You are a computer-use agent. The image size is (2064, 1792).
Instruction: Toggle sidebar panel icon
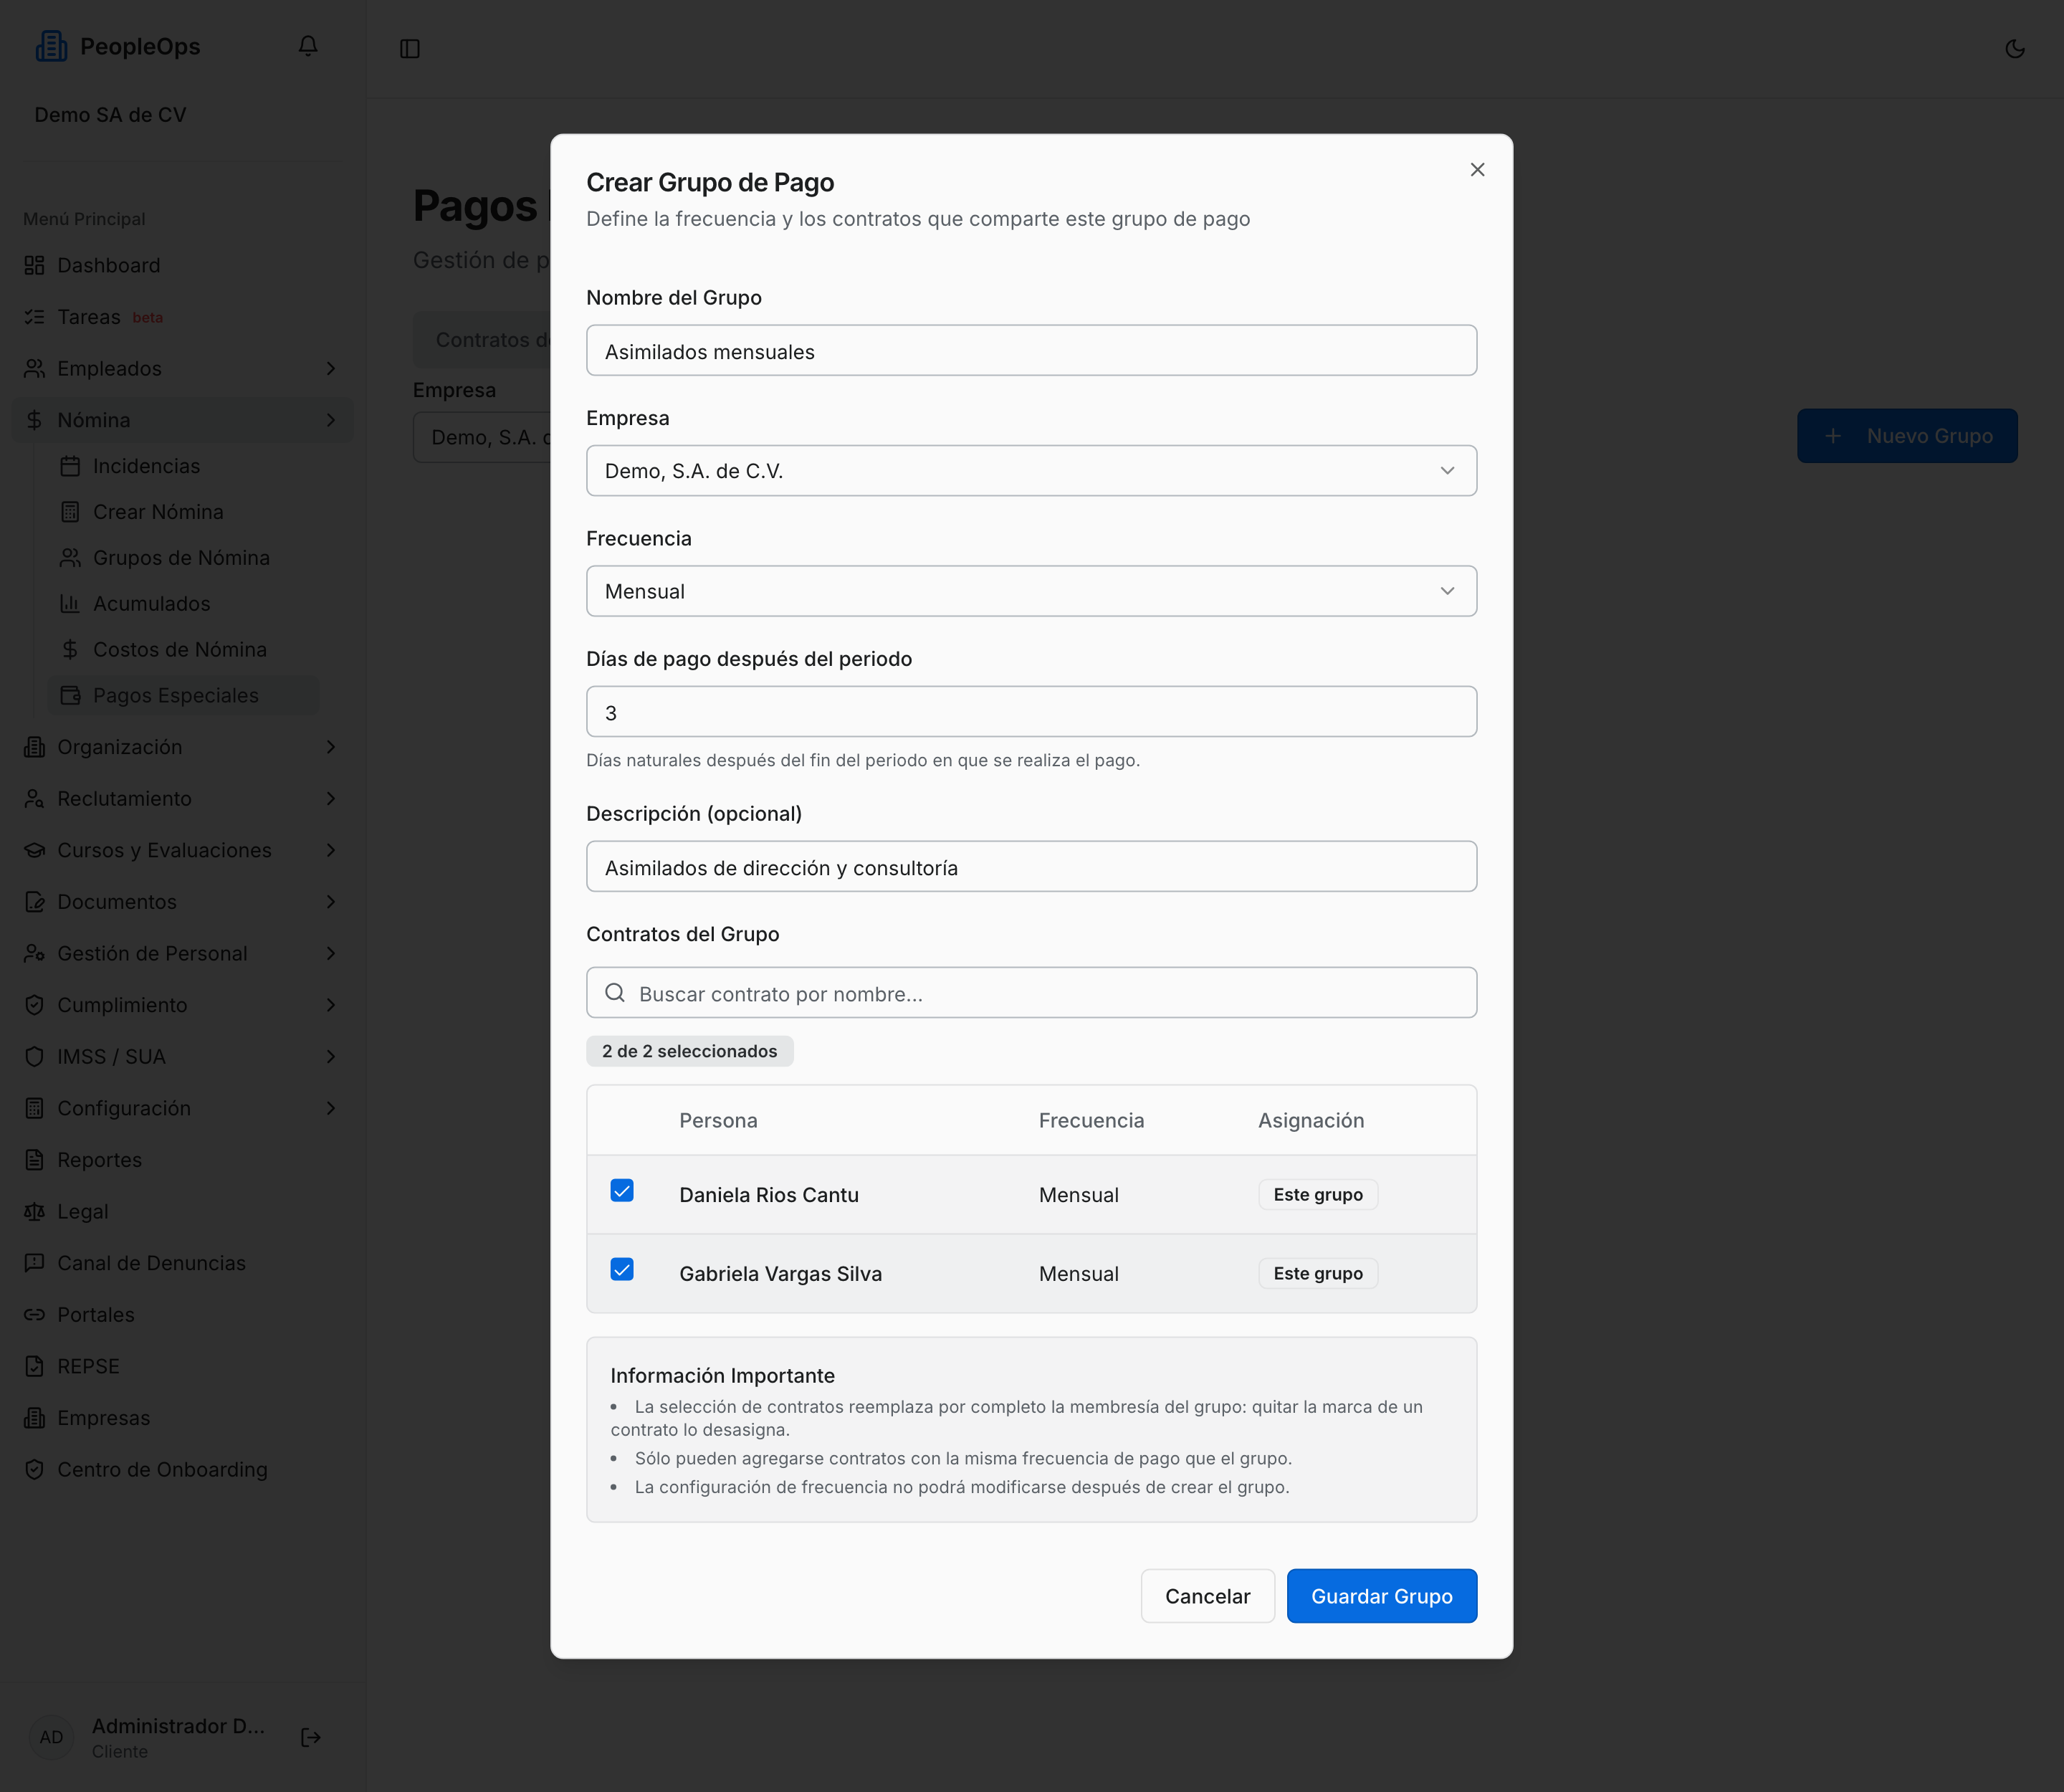(x=410, y=49)
